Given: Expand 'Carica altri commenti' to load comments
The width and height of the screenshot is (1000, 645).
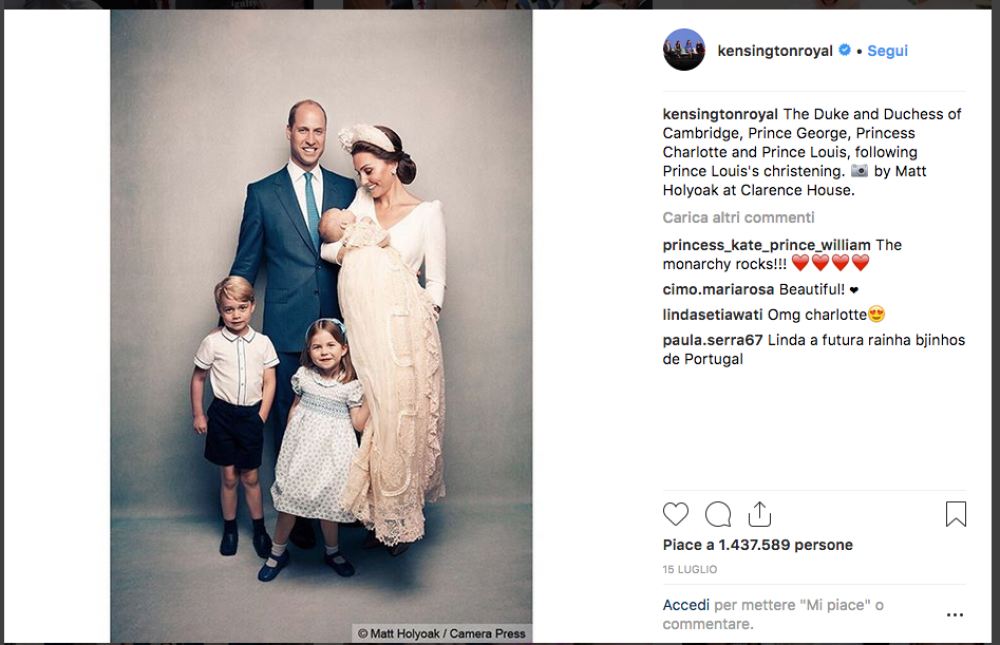Looking at the screenshot, I should 738,217.
